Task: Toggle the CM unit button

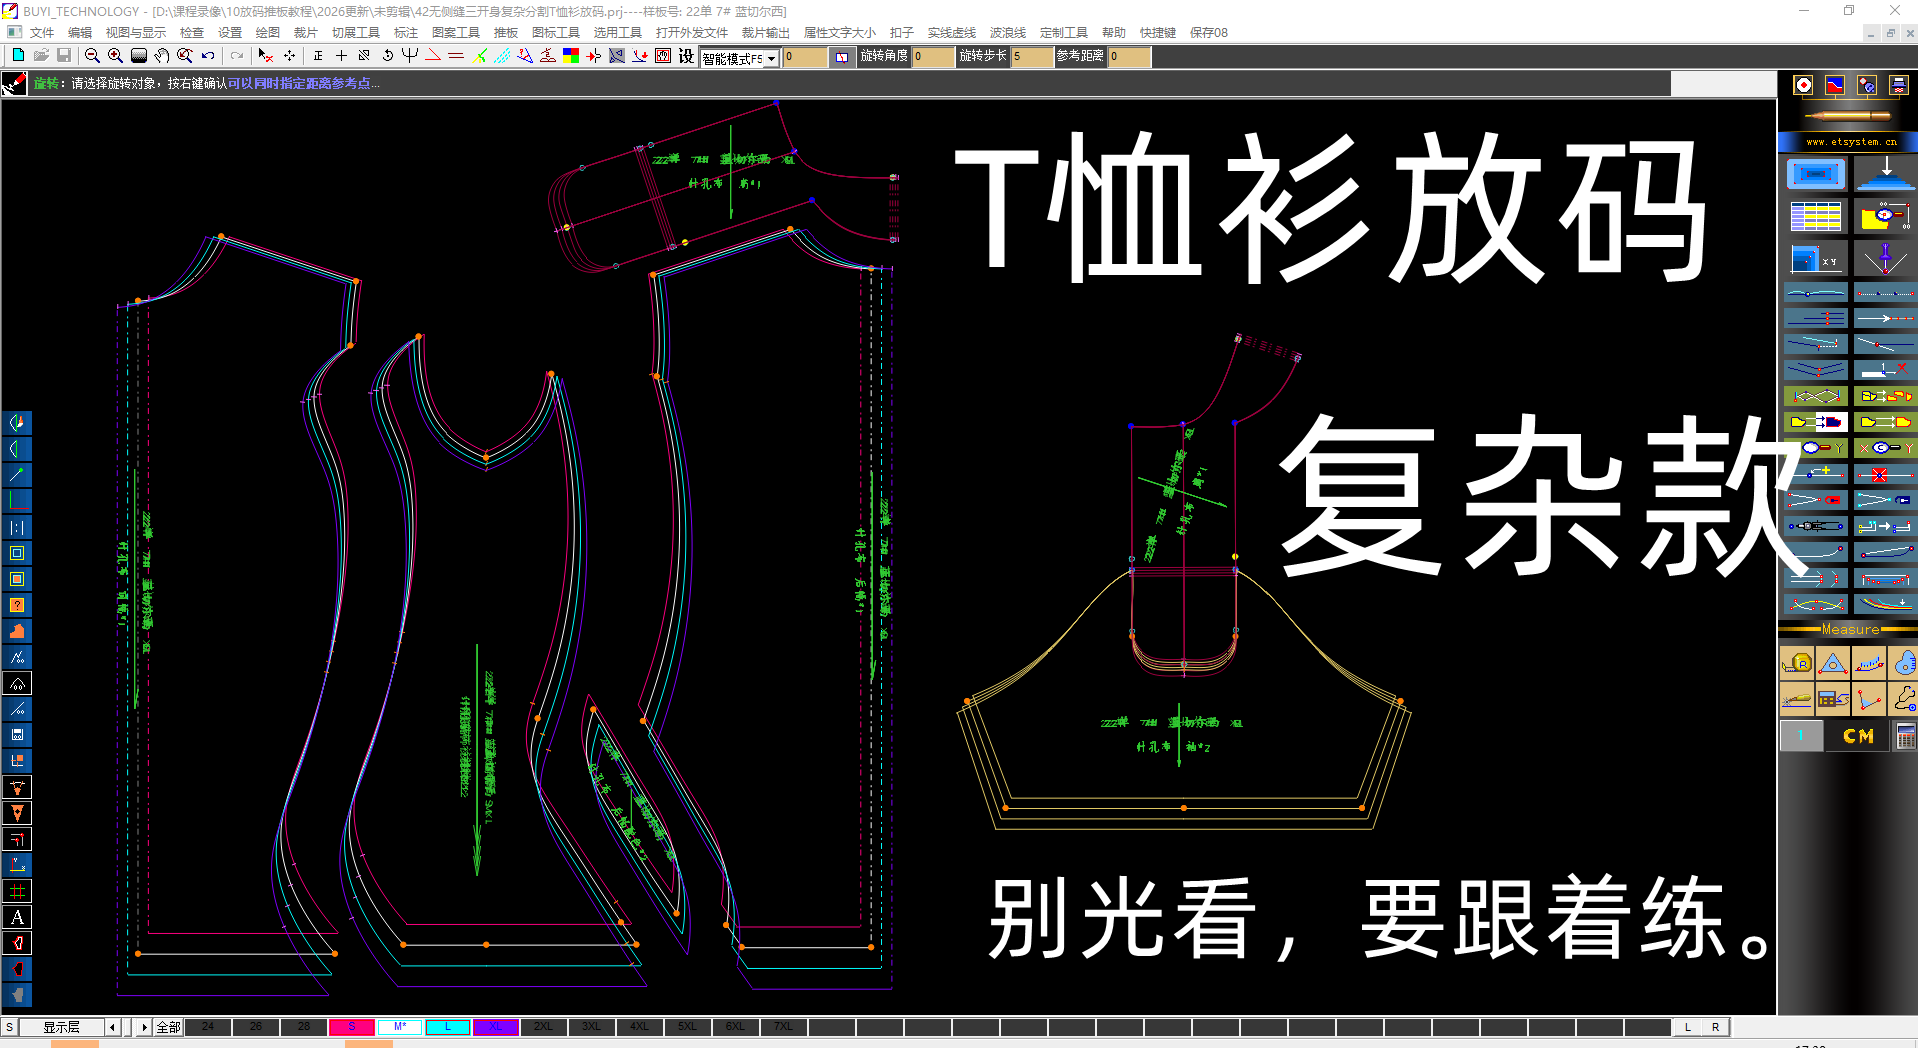Action: pos(1858,737)
